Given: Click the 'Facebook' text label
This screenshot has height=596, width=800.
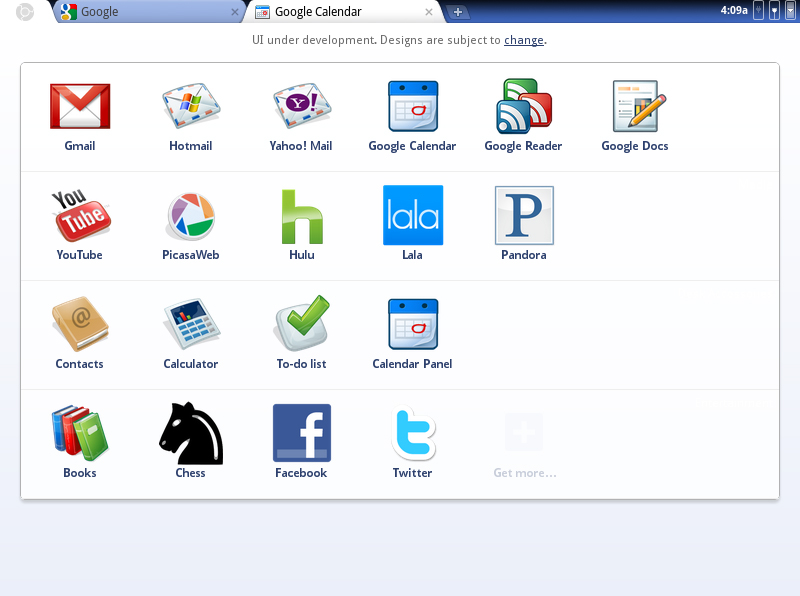Looking at the screenshot, I should point(301,473).
